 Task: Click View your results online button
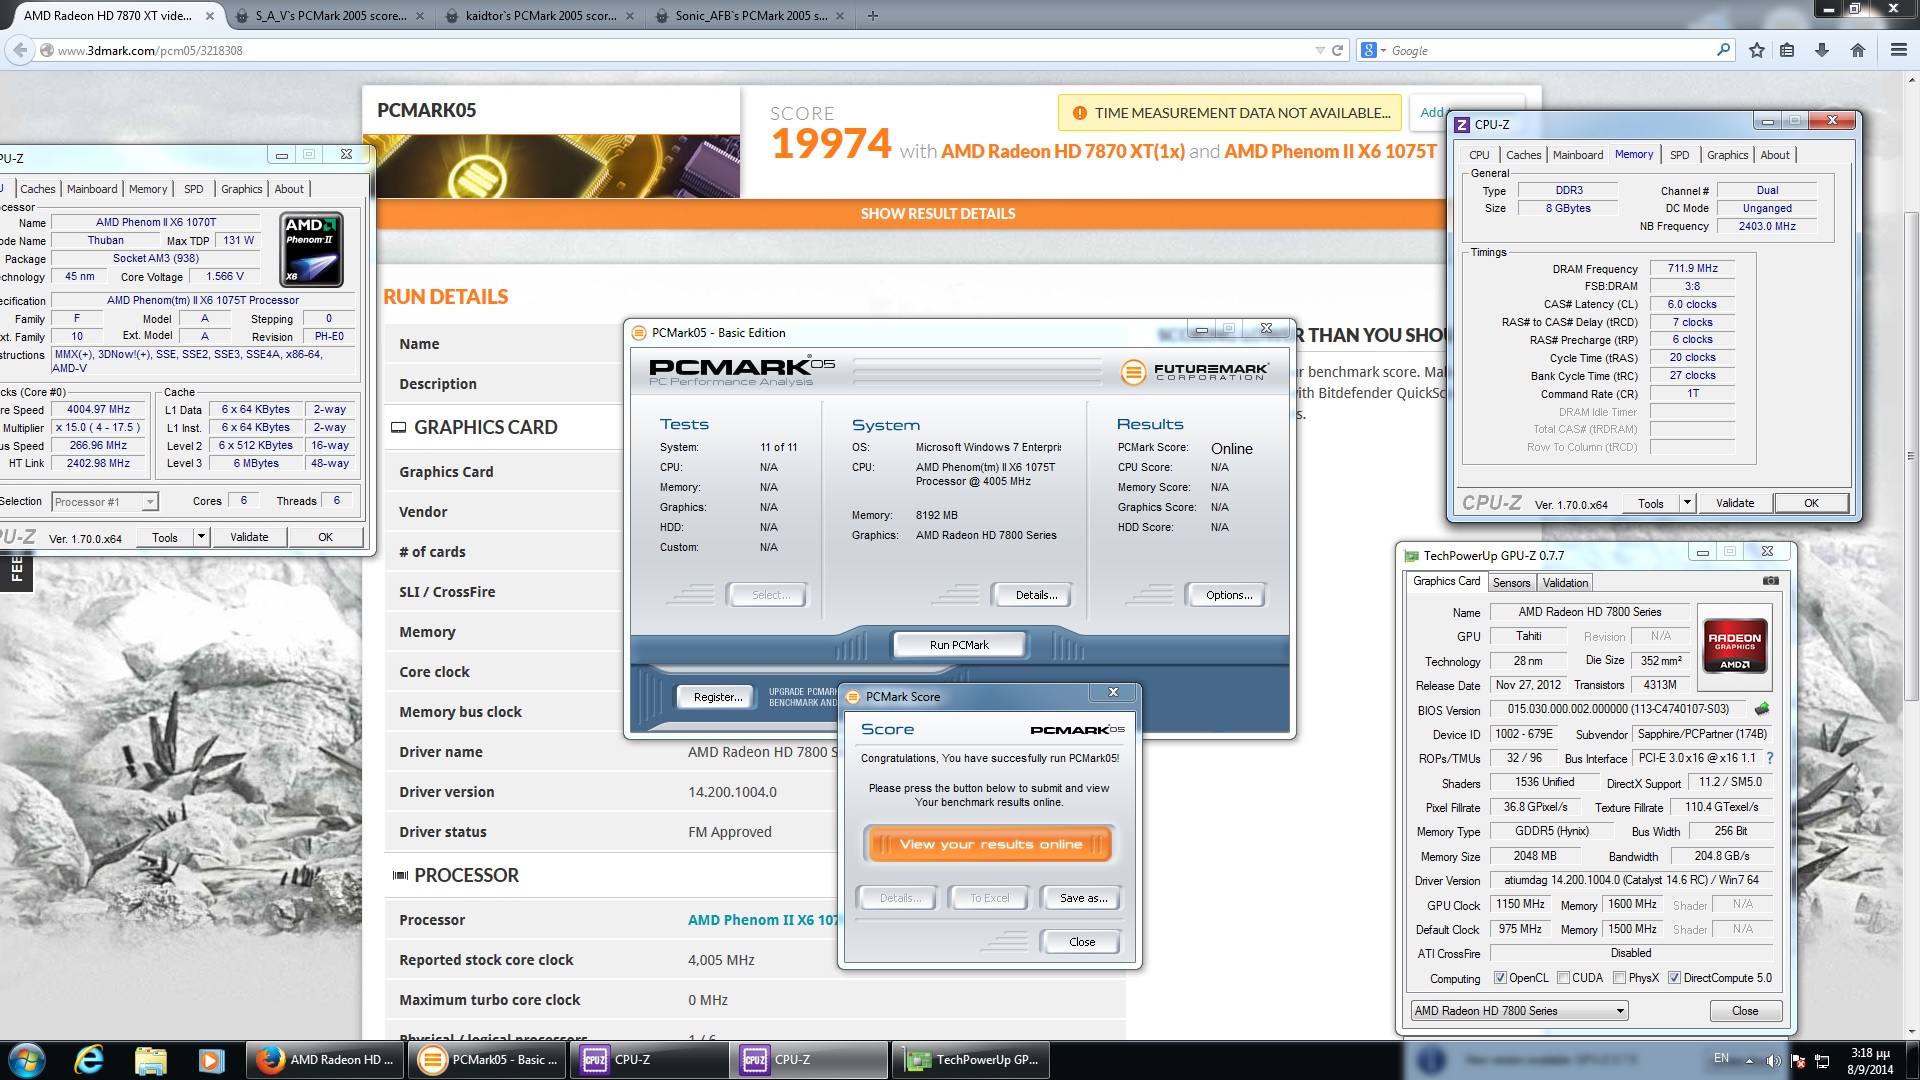click(x=990, y=844)
